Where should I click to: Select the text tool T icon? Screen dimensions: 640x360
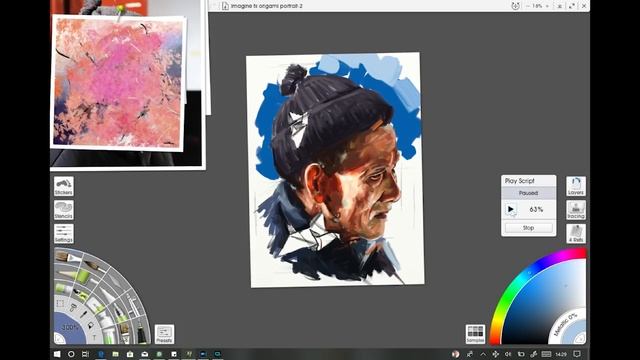coord(94,337)
